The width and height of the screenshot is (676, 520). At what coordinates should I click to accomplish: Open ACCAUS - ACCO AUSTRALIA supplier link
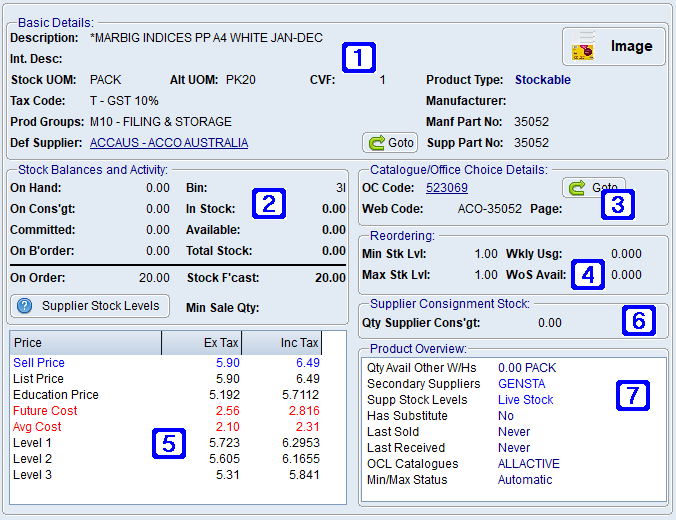tap(169, 143)
